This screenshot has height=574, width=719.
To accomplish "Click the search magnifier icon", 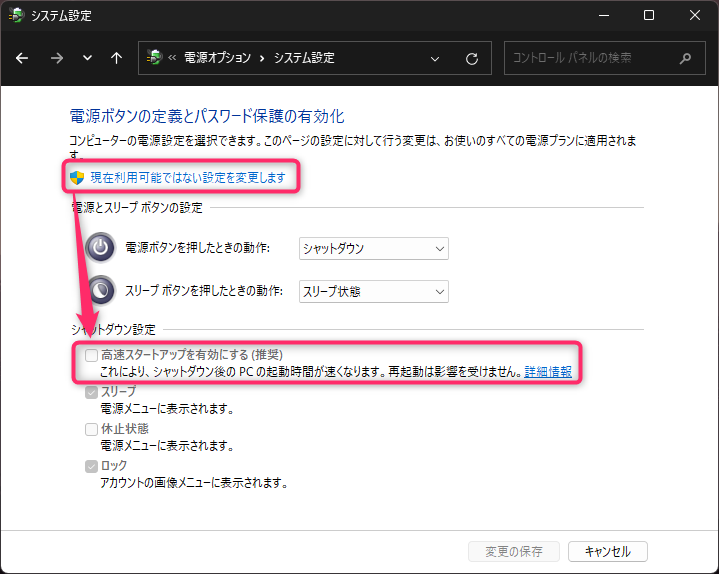I will [x=685, y=58].
